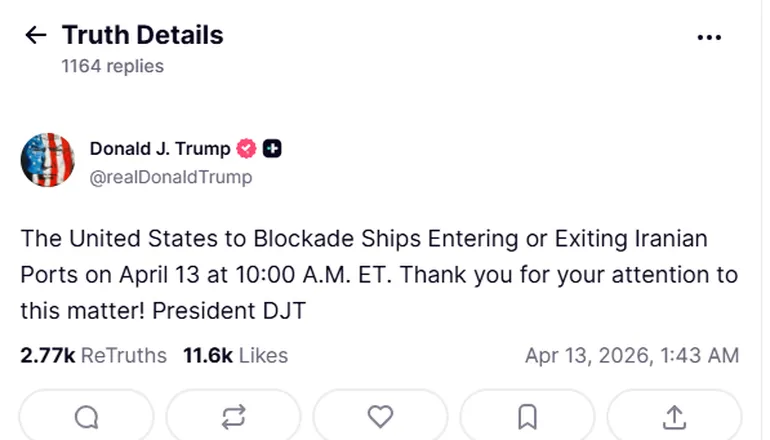Click the Apr 13, 2026 timestamp

(x=632, y=355)
